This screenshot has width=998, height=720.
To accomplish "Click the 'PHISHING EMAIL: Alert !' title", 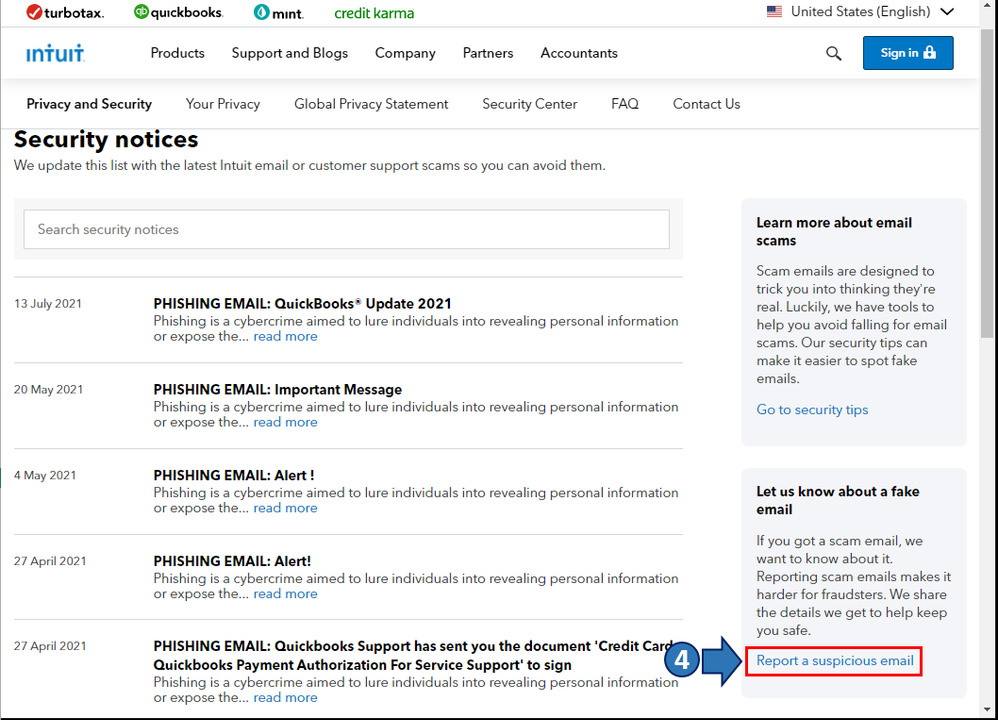I will tap(234, 476).
